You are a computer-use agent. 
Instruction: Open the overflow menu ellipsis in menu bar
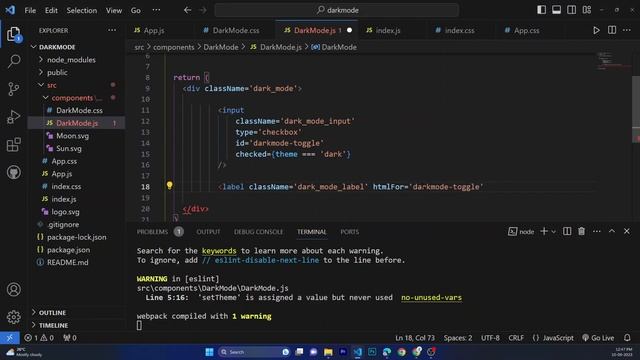pyautogui.click(x=156, y=10)
